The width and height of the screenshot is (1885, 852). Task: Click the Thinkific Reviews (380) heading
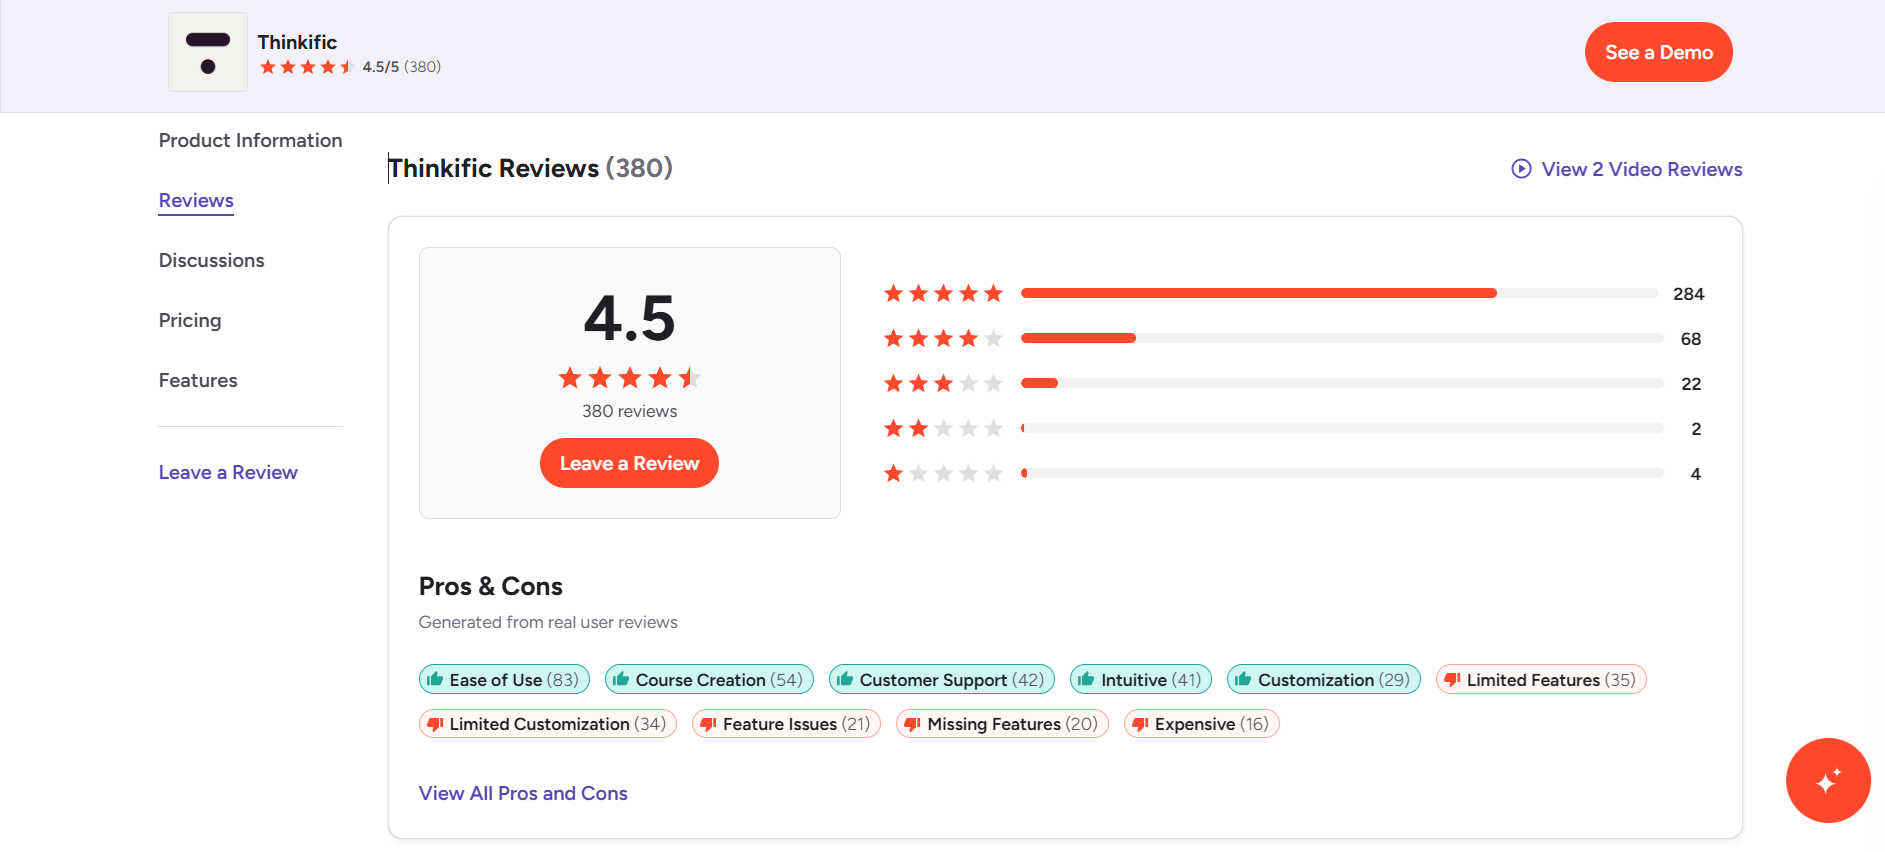530,168
